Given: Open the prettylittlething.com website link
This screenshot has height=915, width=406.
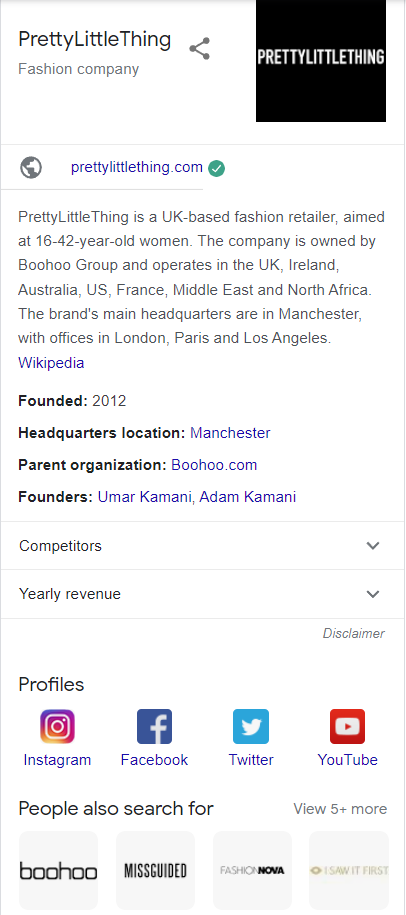Looking at the screenshot, I should pyautogui.click(x=136, y=167).
